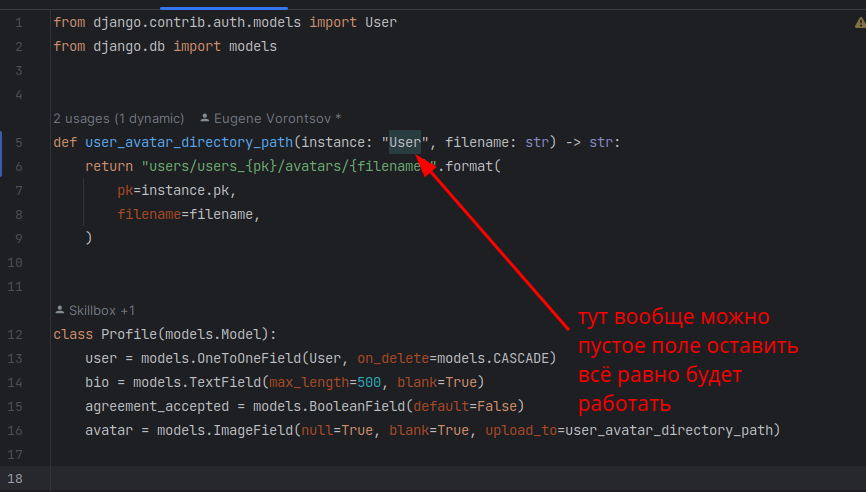866x492 pixels.
Task: Click on_delete=models.CASCADE argument
Action: [453, 358]
